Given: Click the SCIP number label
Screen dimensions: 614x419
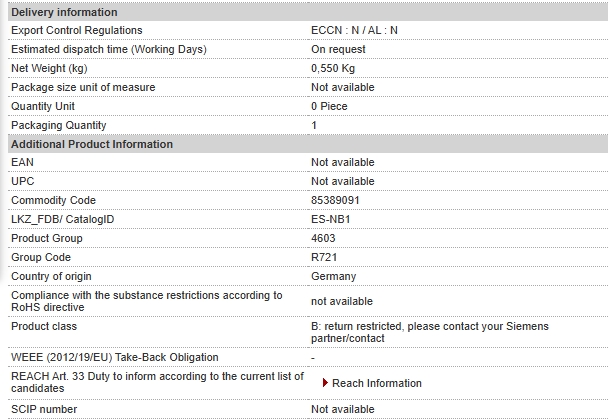Looking at the screenshot, I should click(44, 409).
